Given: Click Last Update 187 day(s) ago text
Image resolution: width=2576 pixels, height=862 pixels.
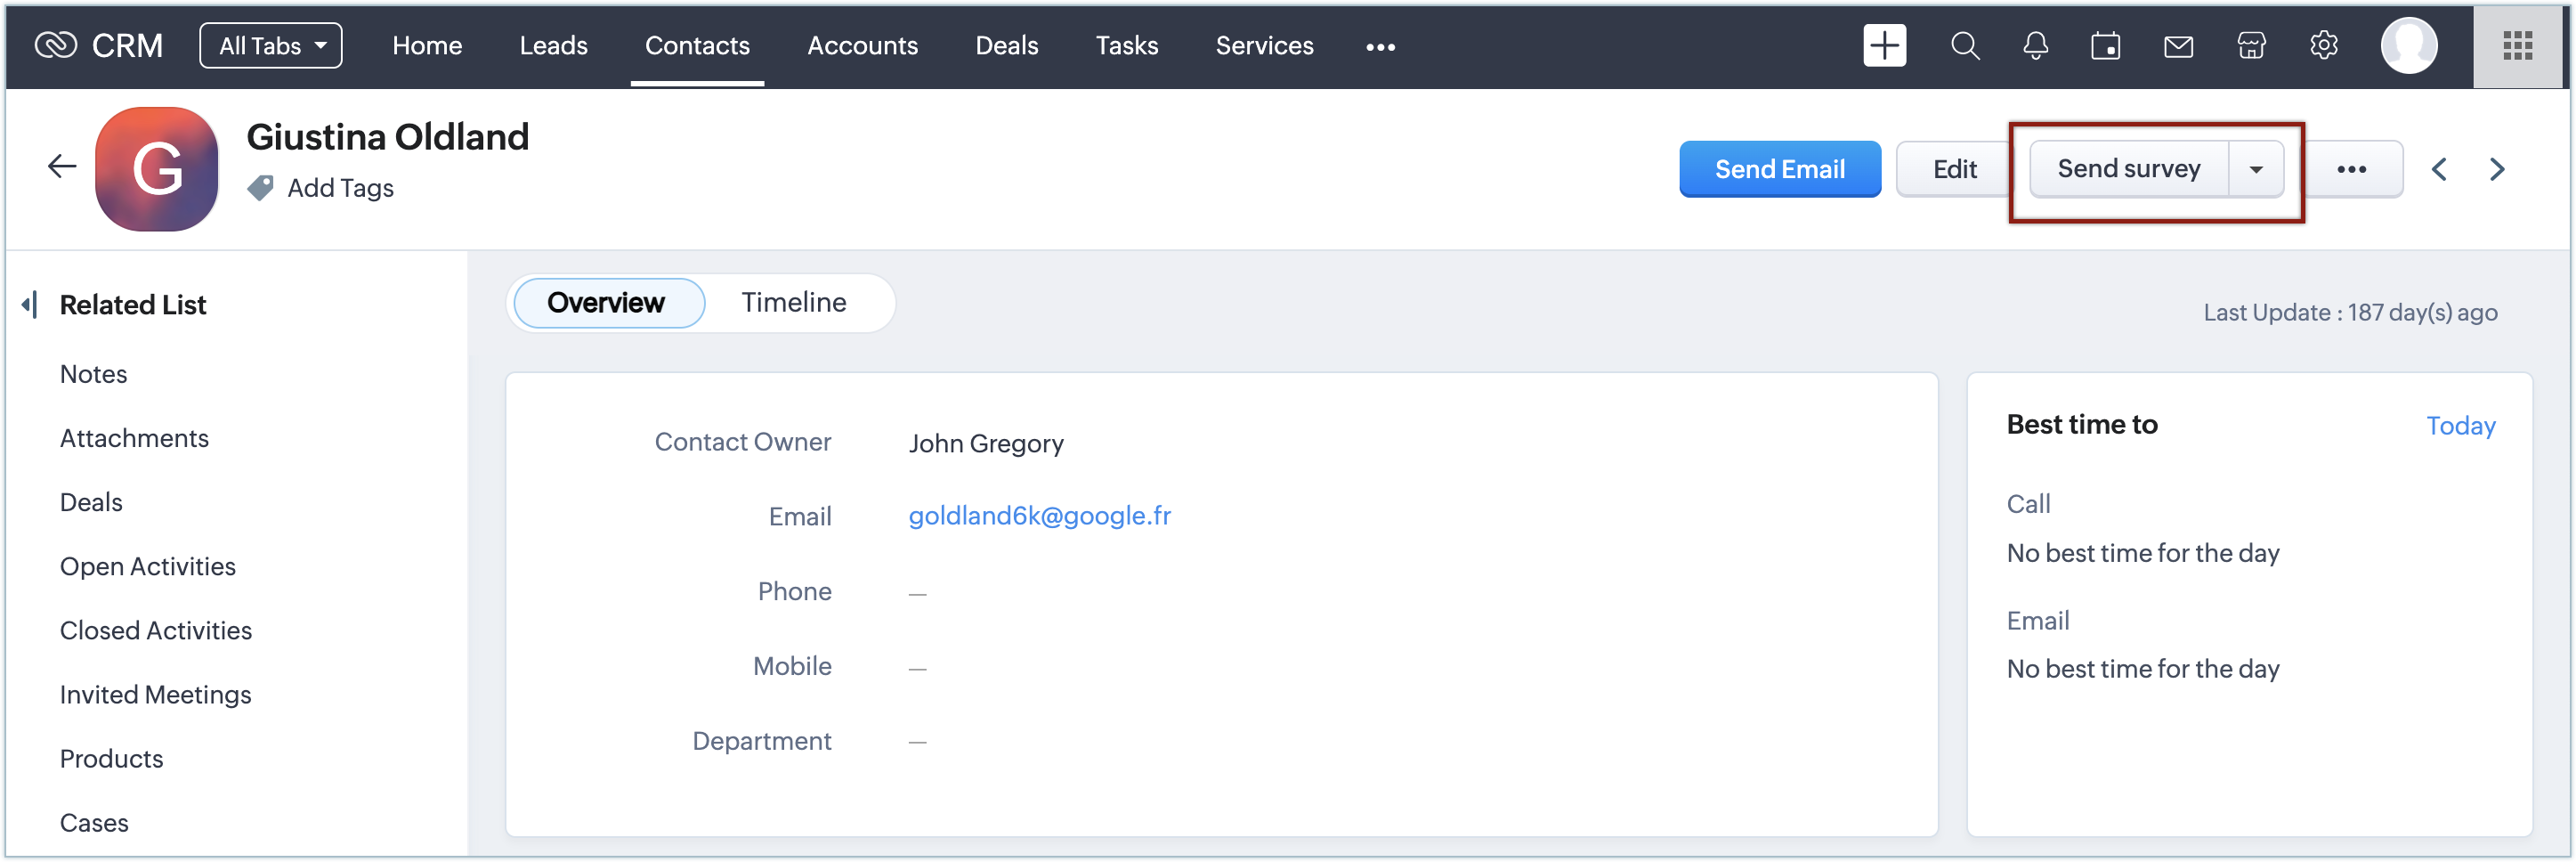Looking at the screenshot, I should (x=2350, y=313).
